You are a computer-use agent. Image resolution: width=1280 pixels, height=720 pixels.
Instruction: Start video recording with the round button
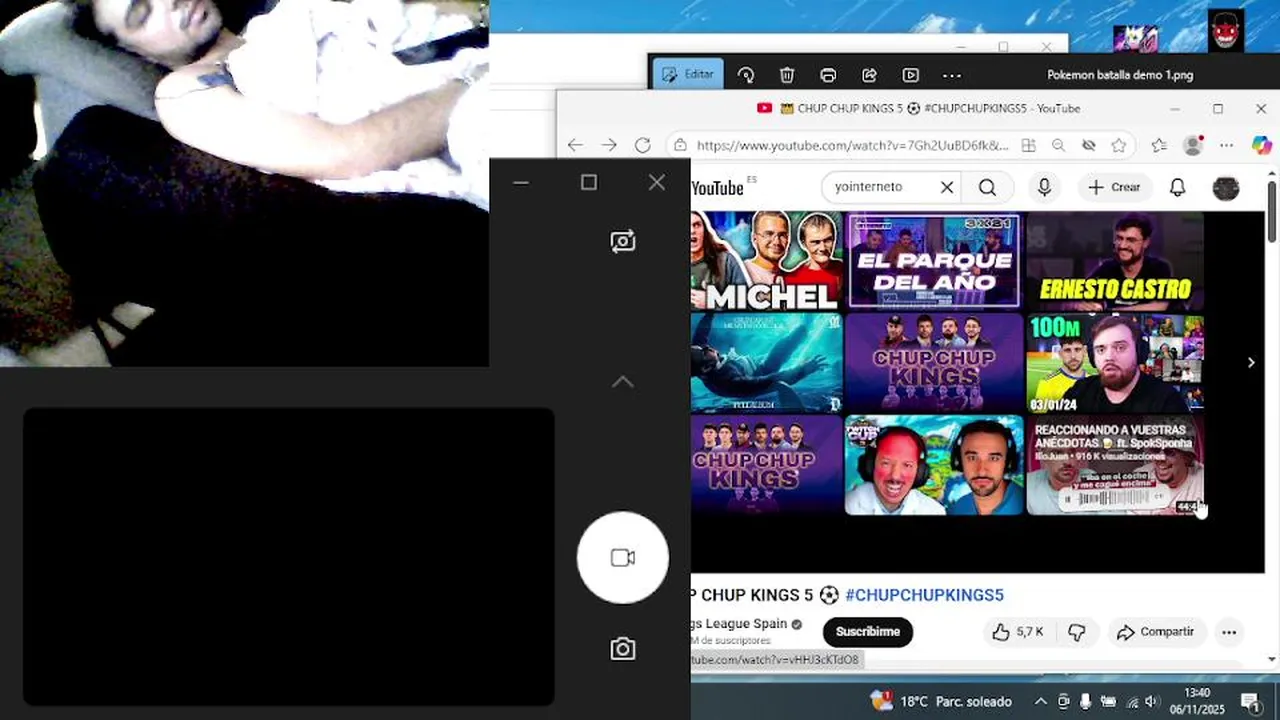point(623,558)
